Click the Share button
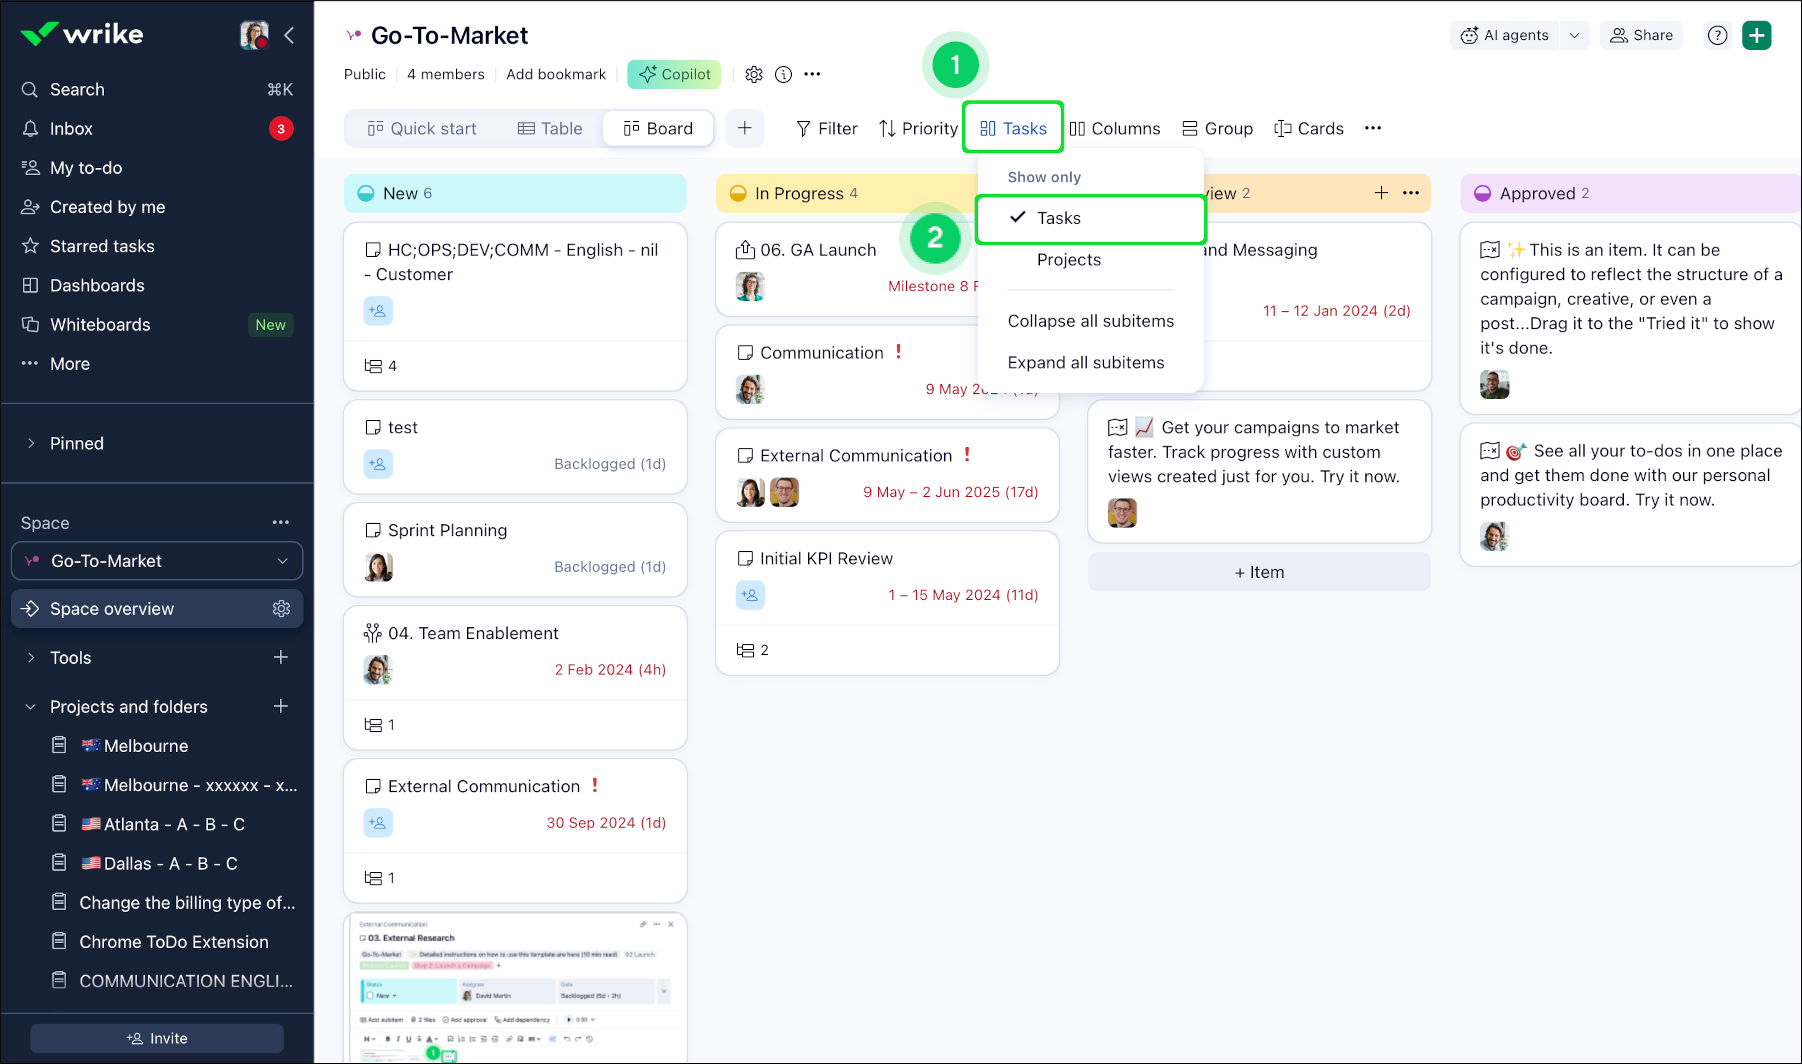 click(1642, 35)
